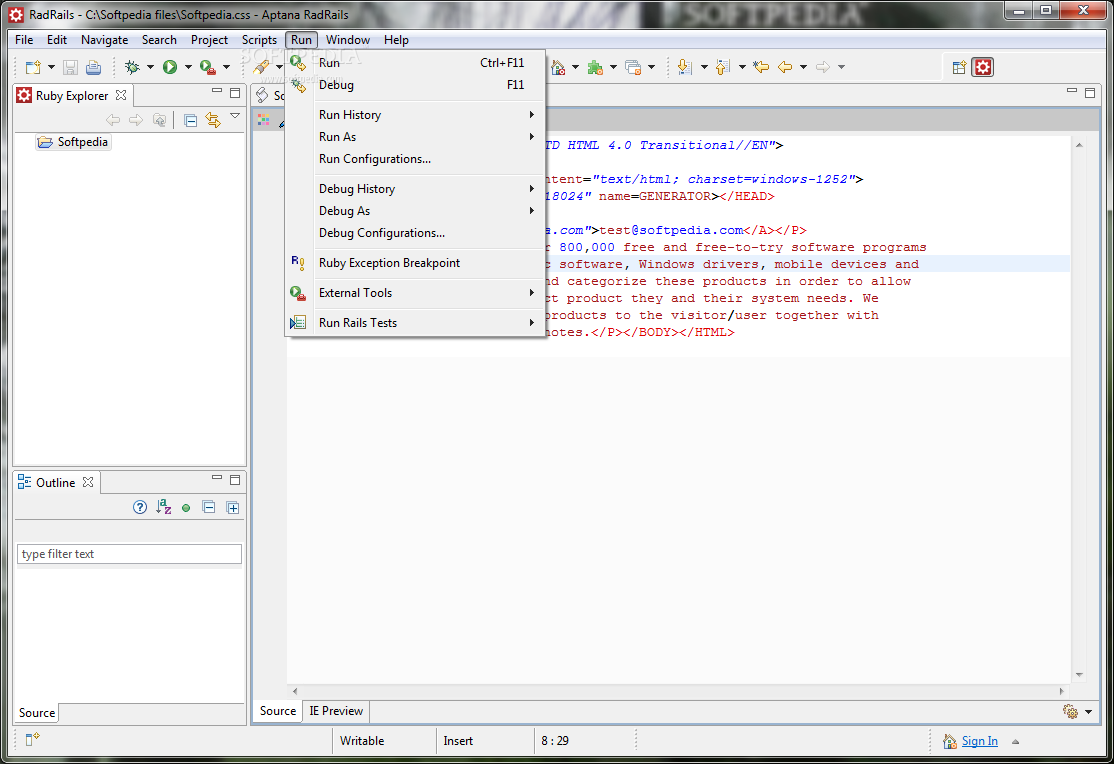Expand the Debug As submenu
Image resolution: width=1114 pixels, height=764 pixels.
click(415, 211)
